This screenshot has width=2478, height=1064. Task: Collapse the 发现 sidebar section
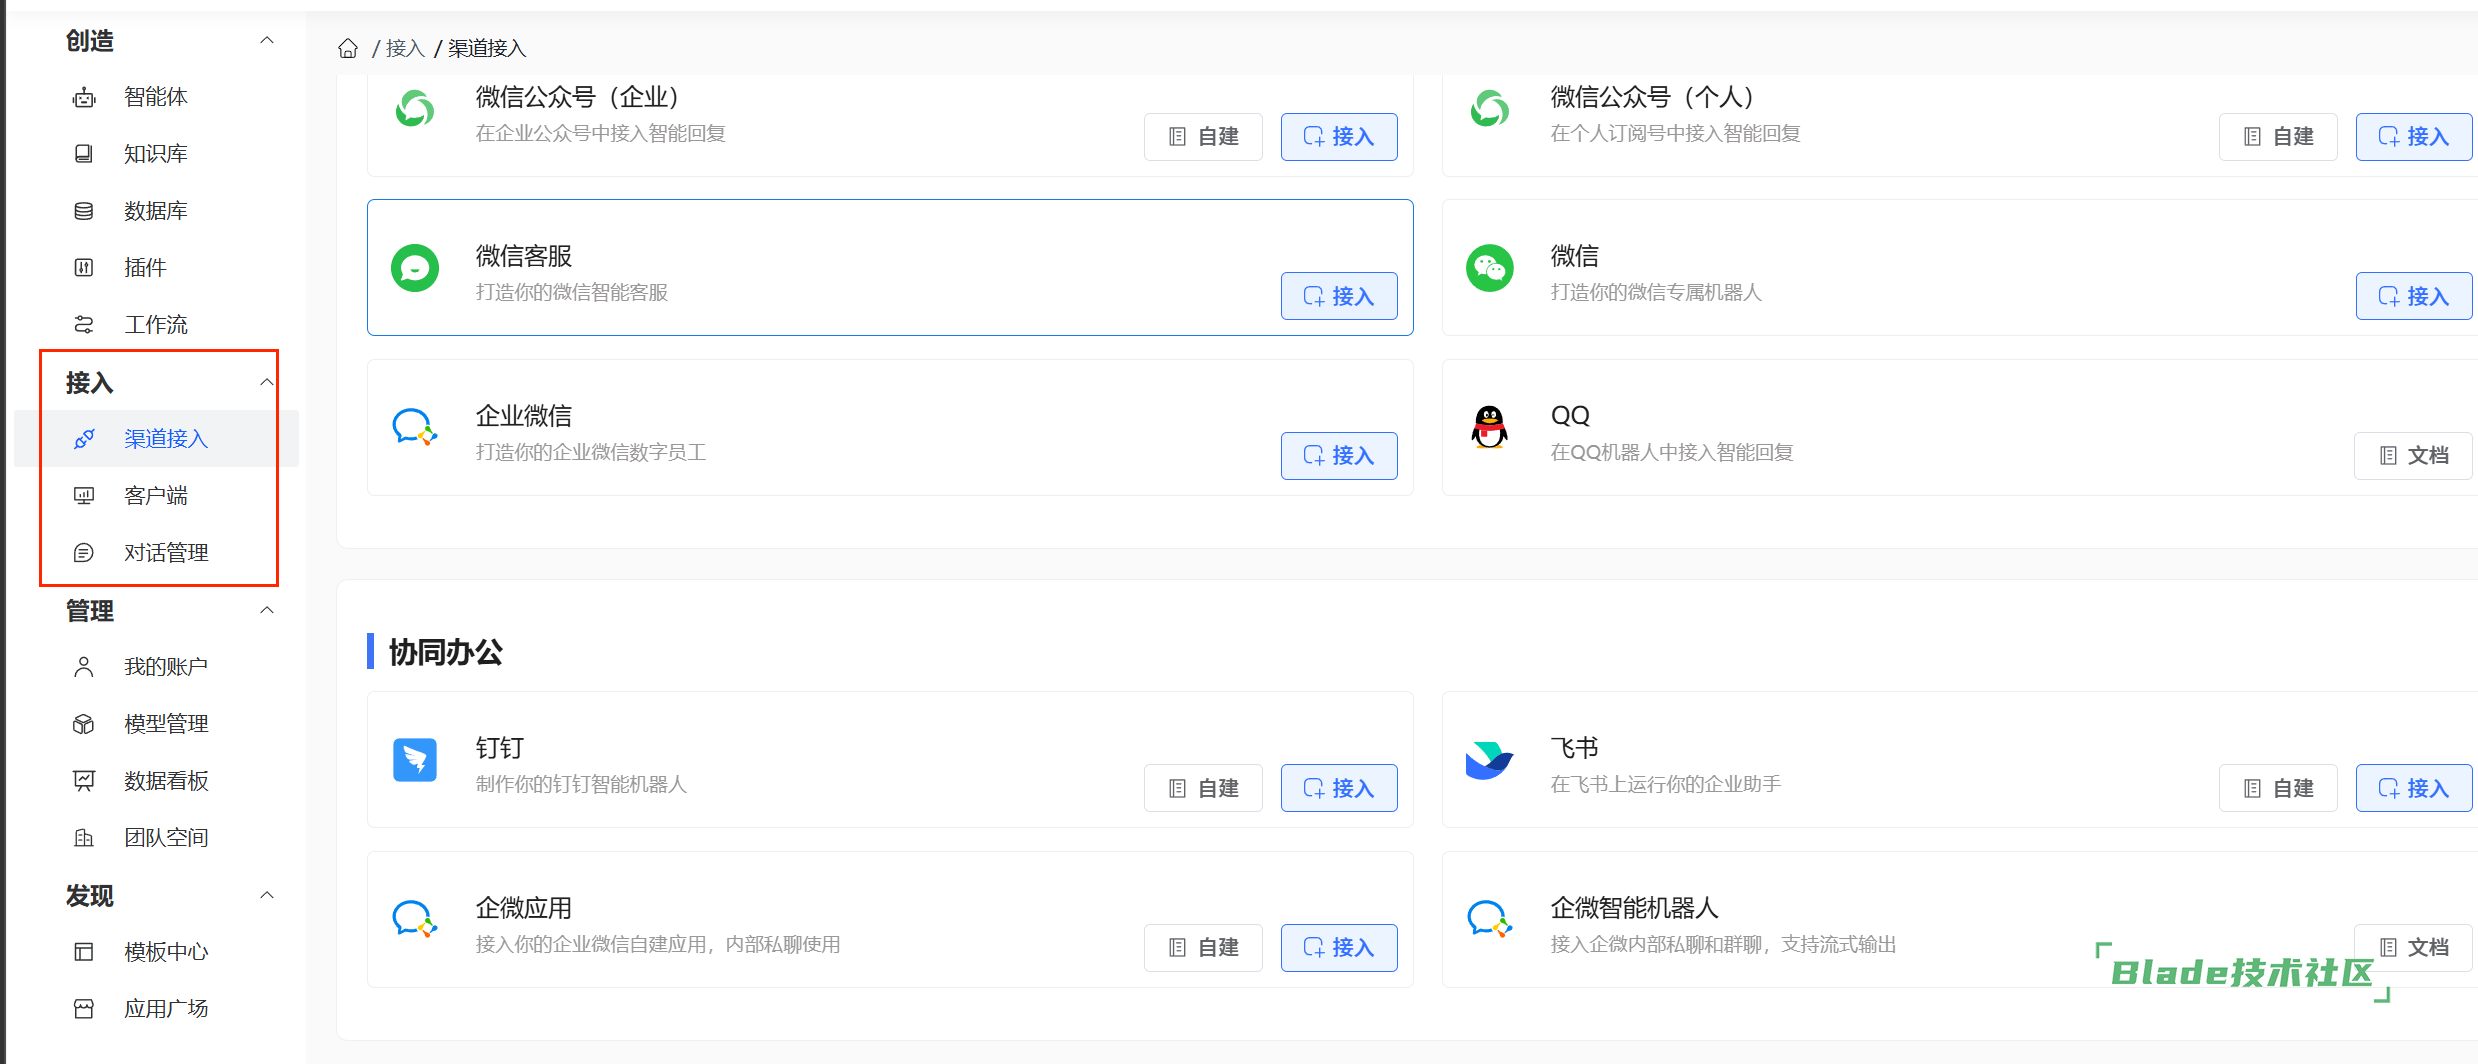coord(267,896)
